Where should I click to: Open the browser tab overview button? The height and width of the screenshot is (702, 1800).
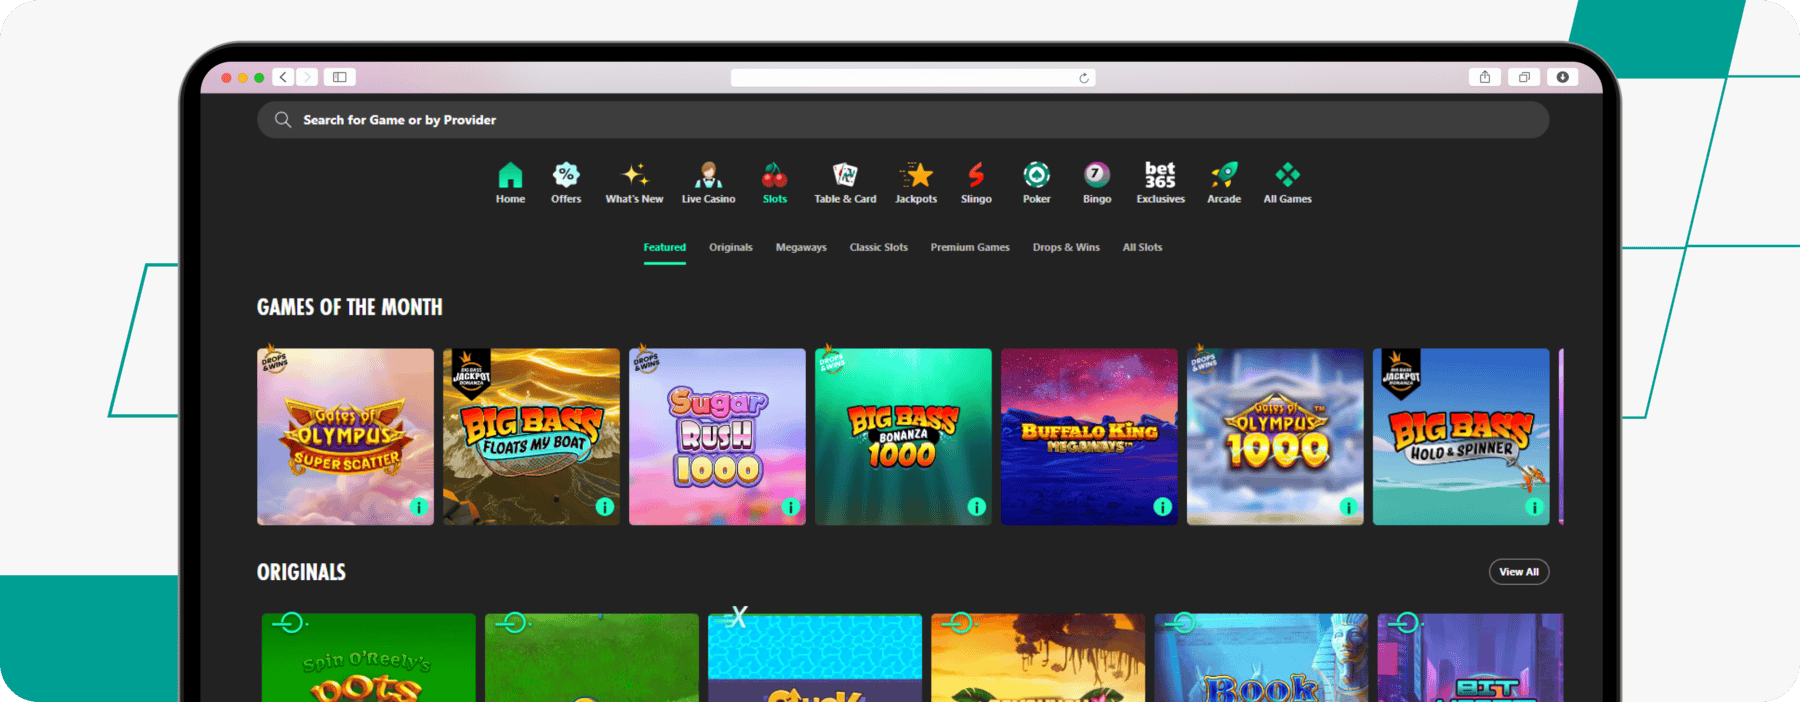[1524, 77]
